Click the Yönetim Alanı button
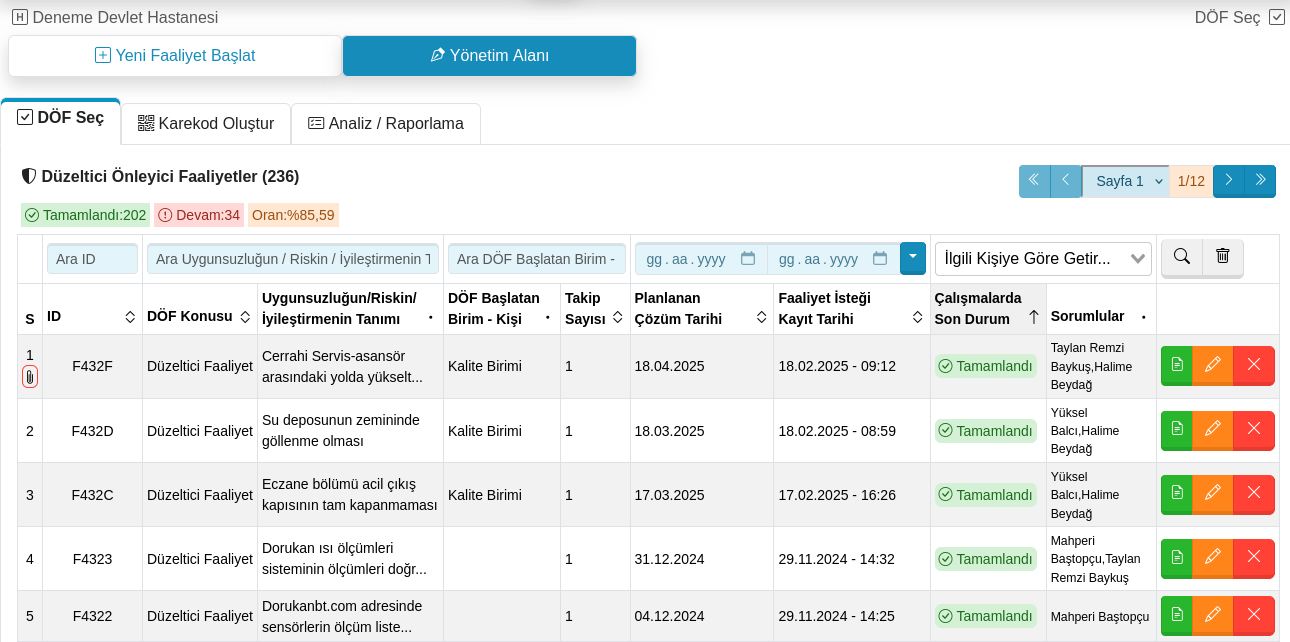The width and height of the screenshot is (1290, 642). tap(489, 56)
